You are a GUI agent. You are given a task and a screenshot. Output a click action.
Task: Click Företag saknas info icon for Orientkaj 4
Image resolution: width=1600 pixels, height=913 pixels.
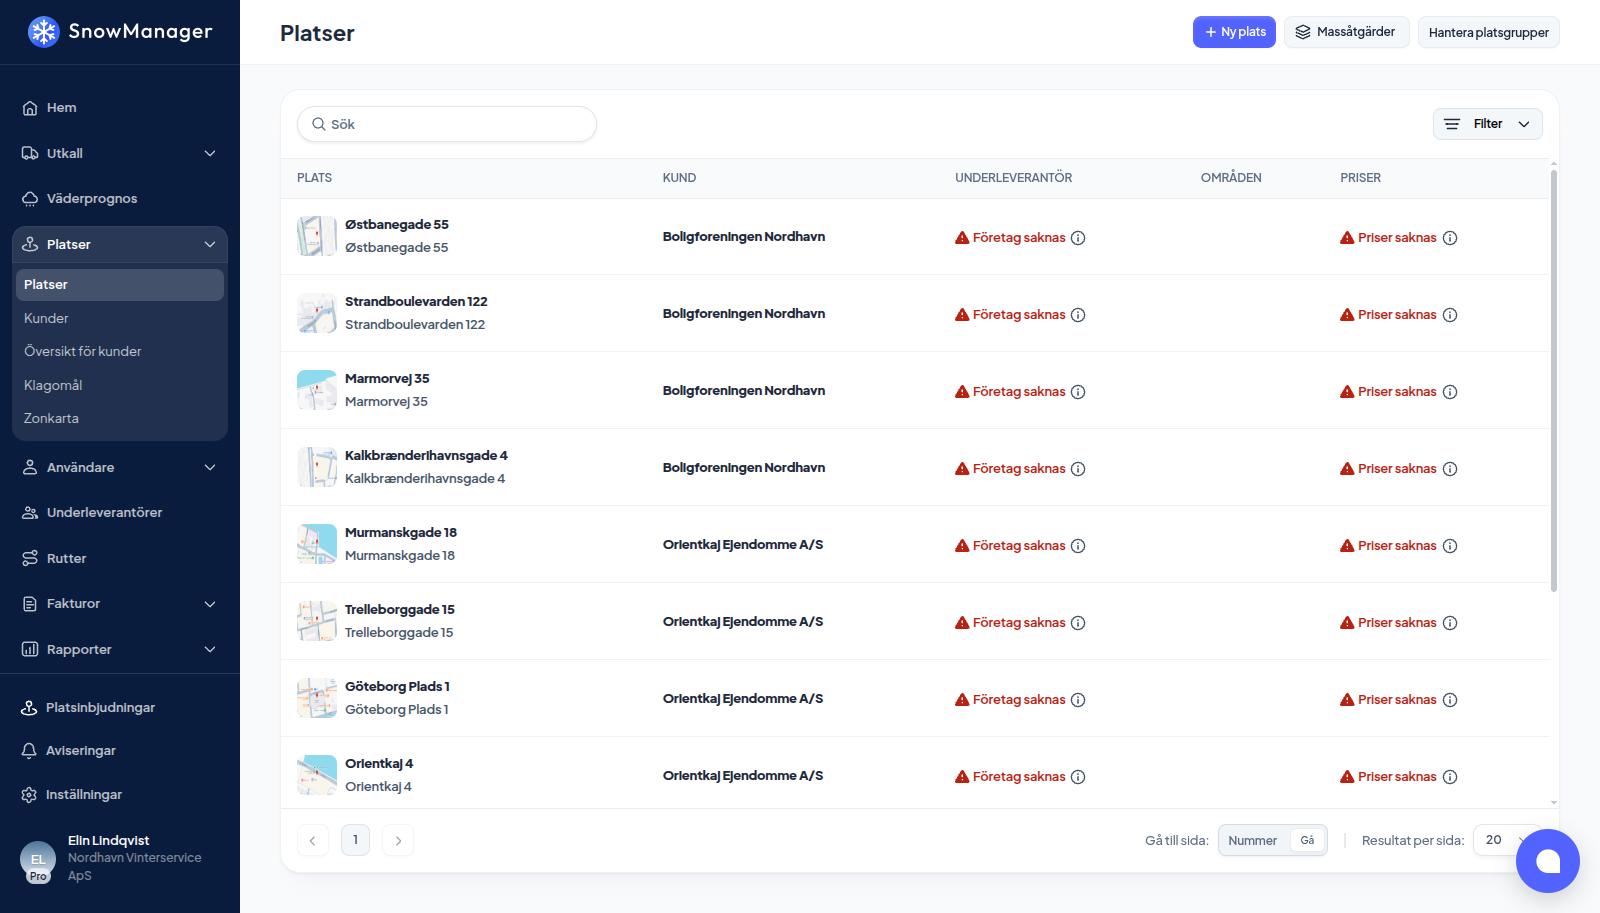(1078, 777)
